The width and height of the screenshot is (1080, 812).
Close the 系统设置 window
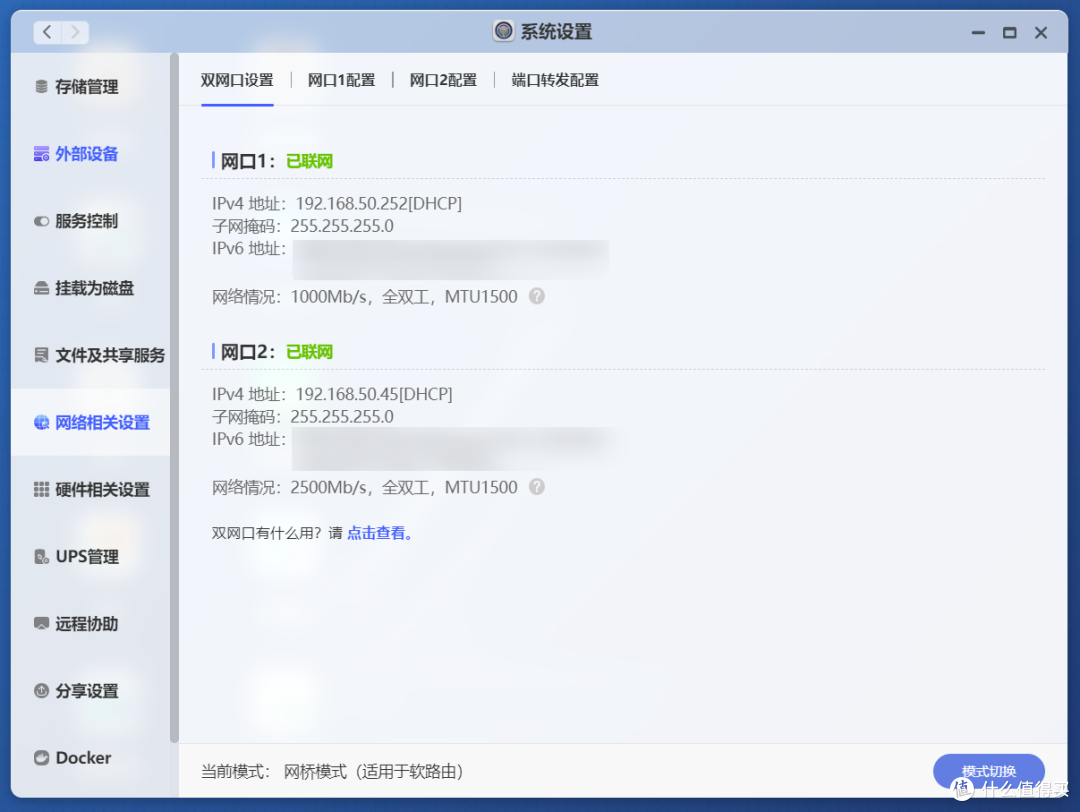(x=1041, y=32)
